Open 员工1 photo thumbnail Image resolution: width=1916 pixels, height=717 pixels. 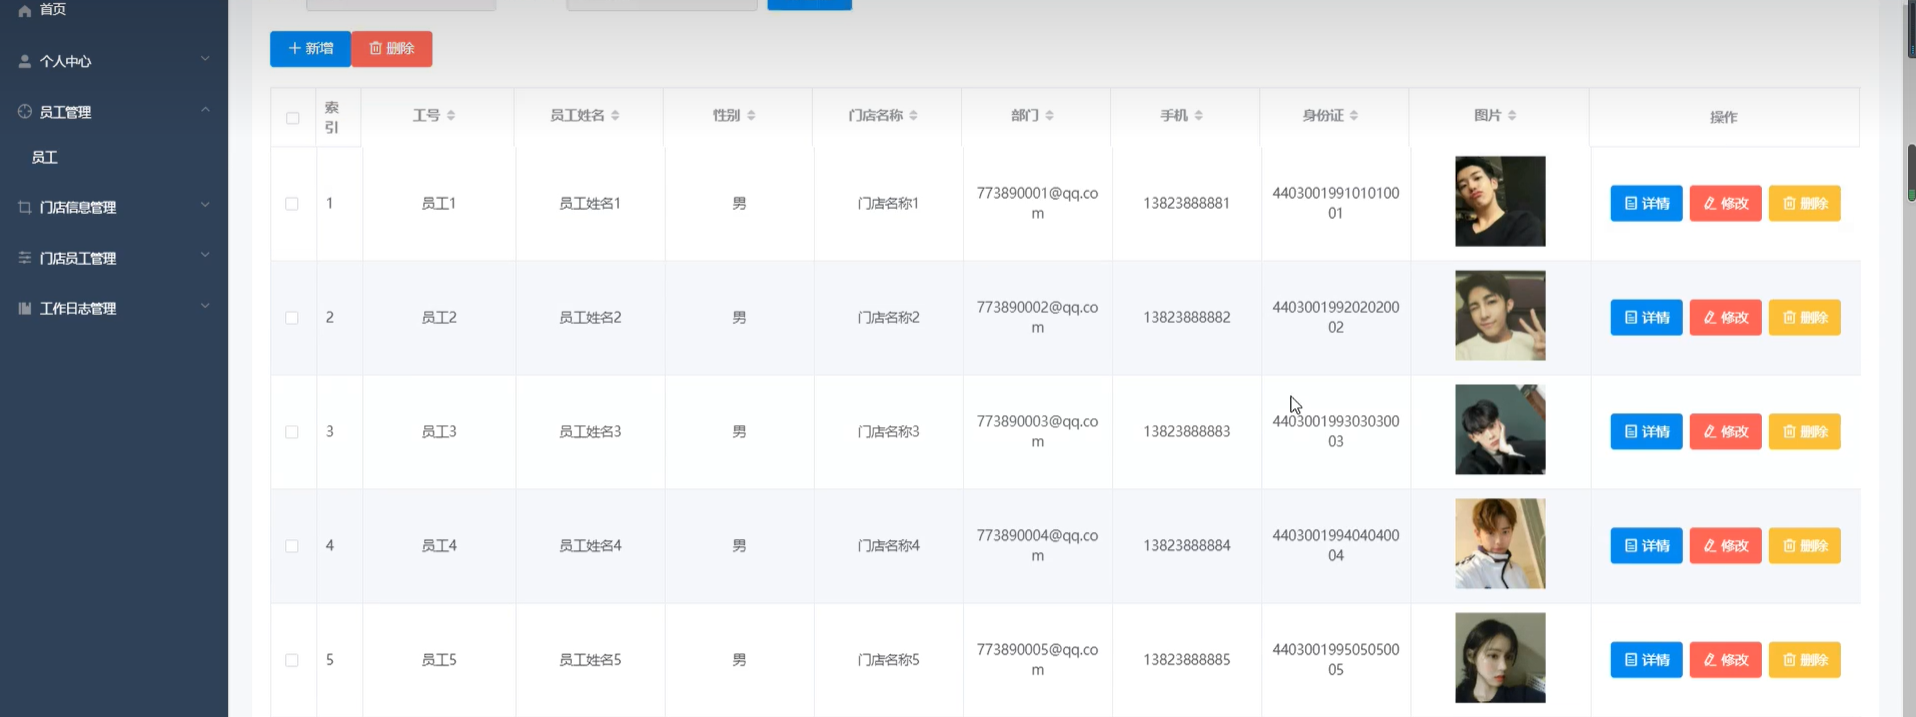(1500, 201)
